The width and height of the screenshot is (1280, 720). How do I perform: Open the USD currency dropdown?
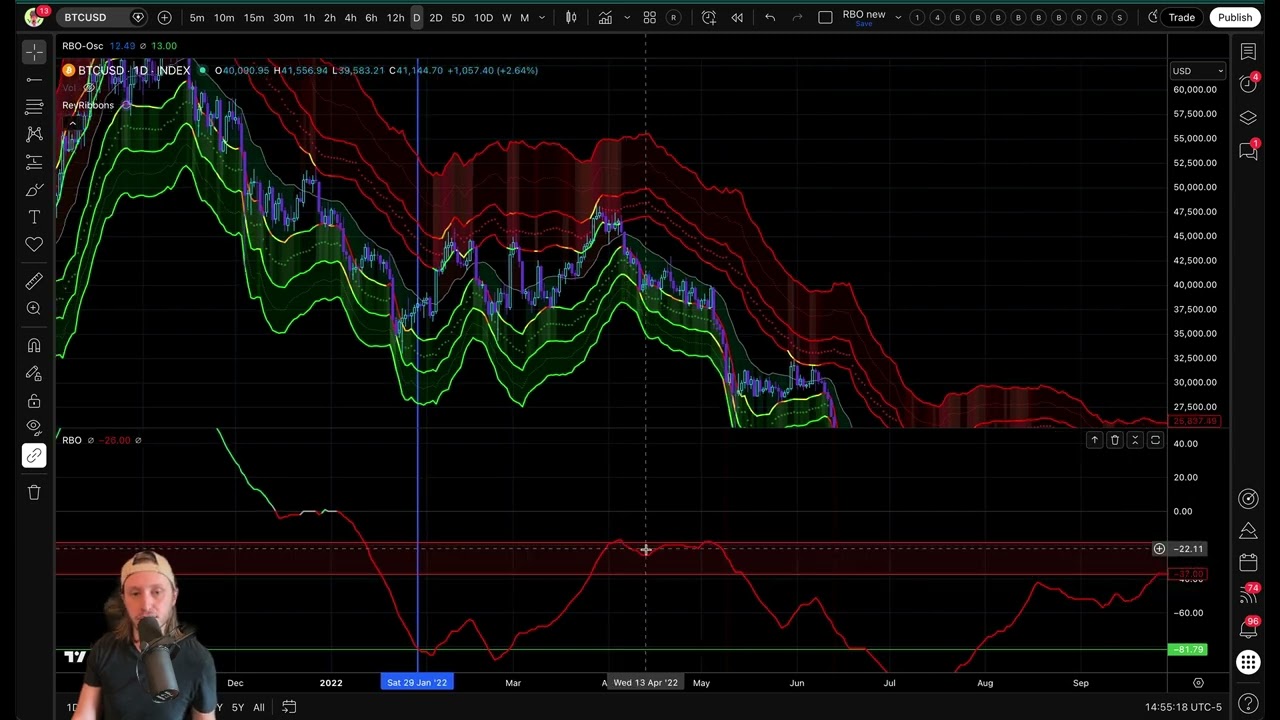tap(1198, 71)
